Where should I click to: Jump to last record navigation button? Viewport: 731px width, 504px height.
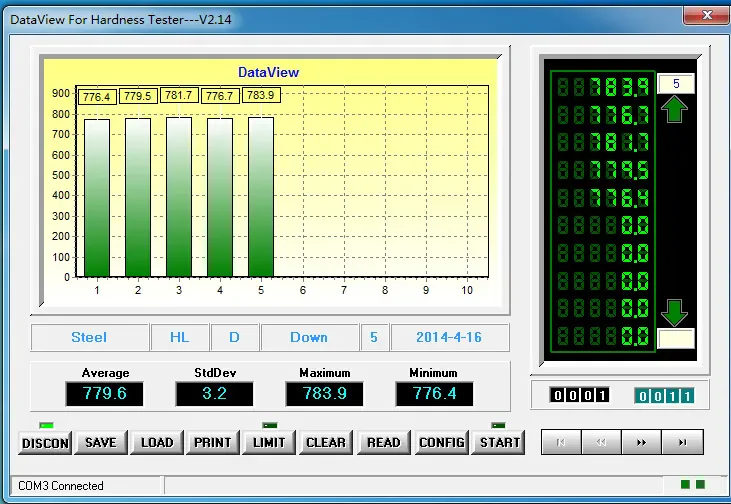pyautogui.click(x=683, y=442)
